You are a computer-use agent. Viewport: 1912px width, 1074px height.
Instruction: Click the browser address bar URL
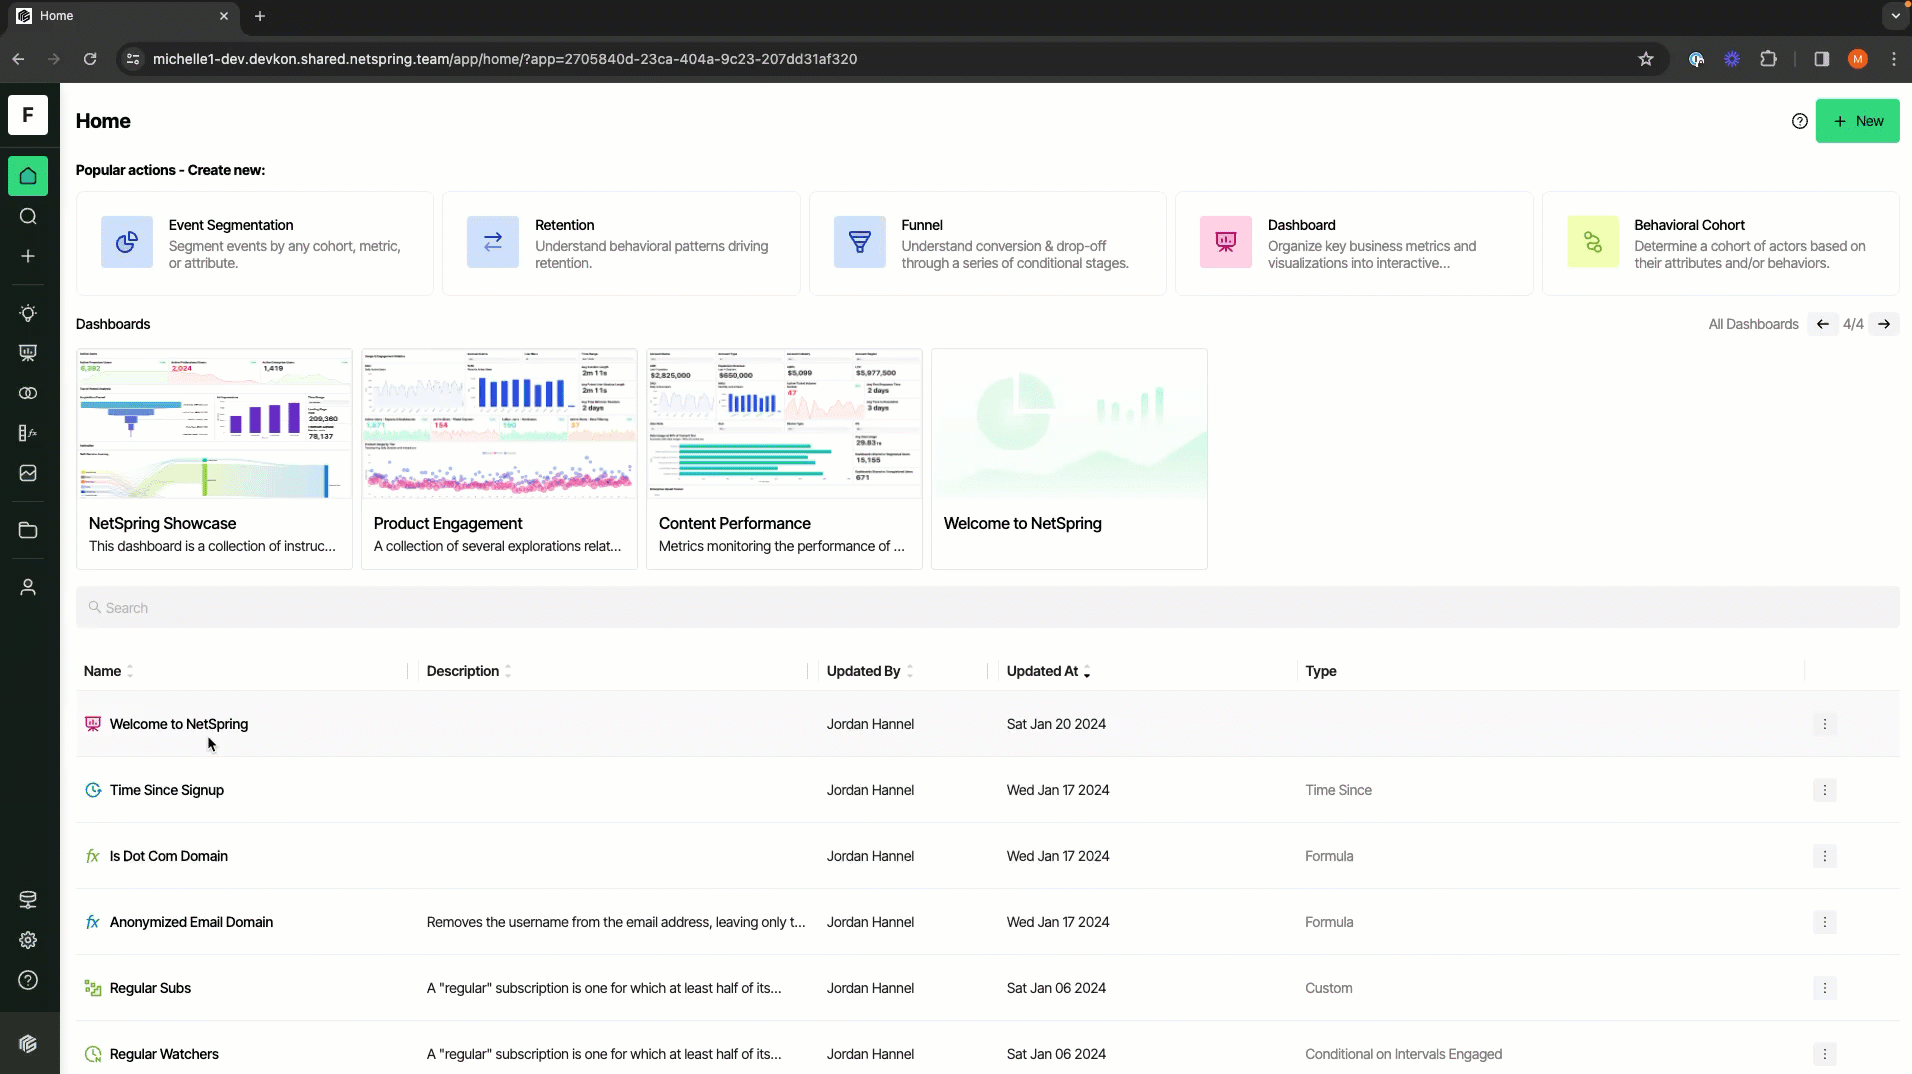point(505,59)
